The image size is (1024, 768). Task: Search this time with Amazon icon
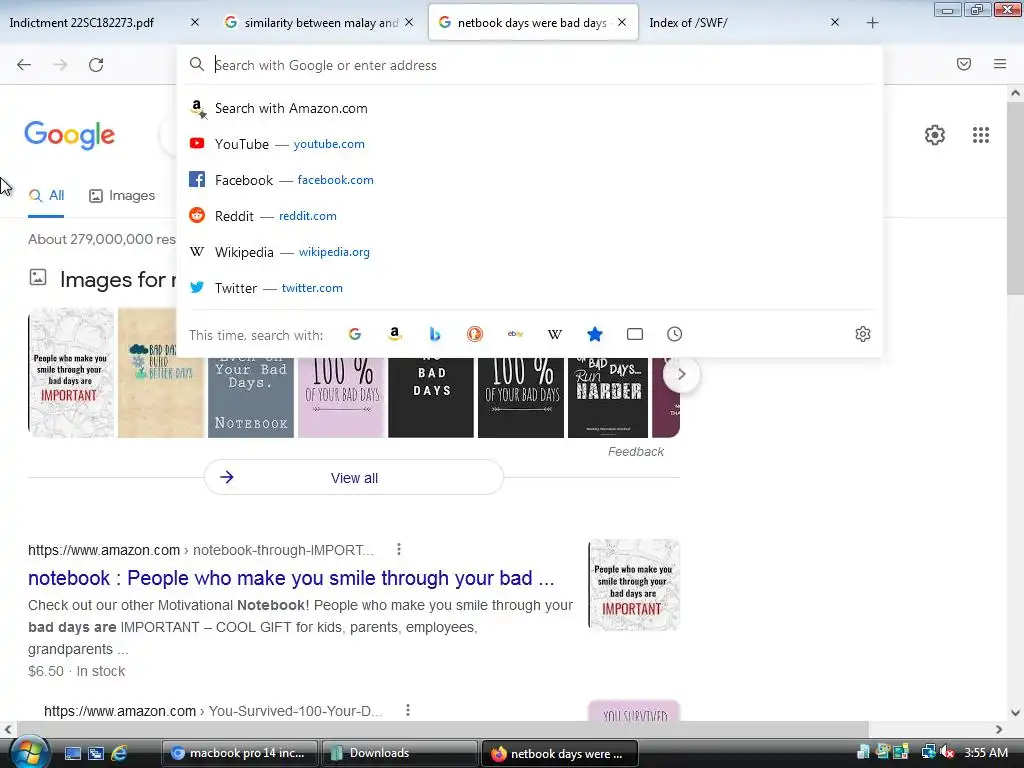point(394,334)
